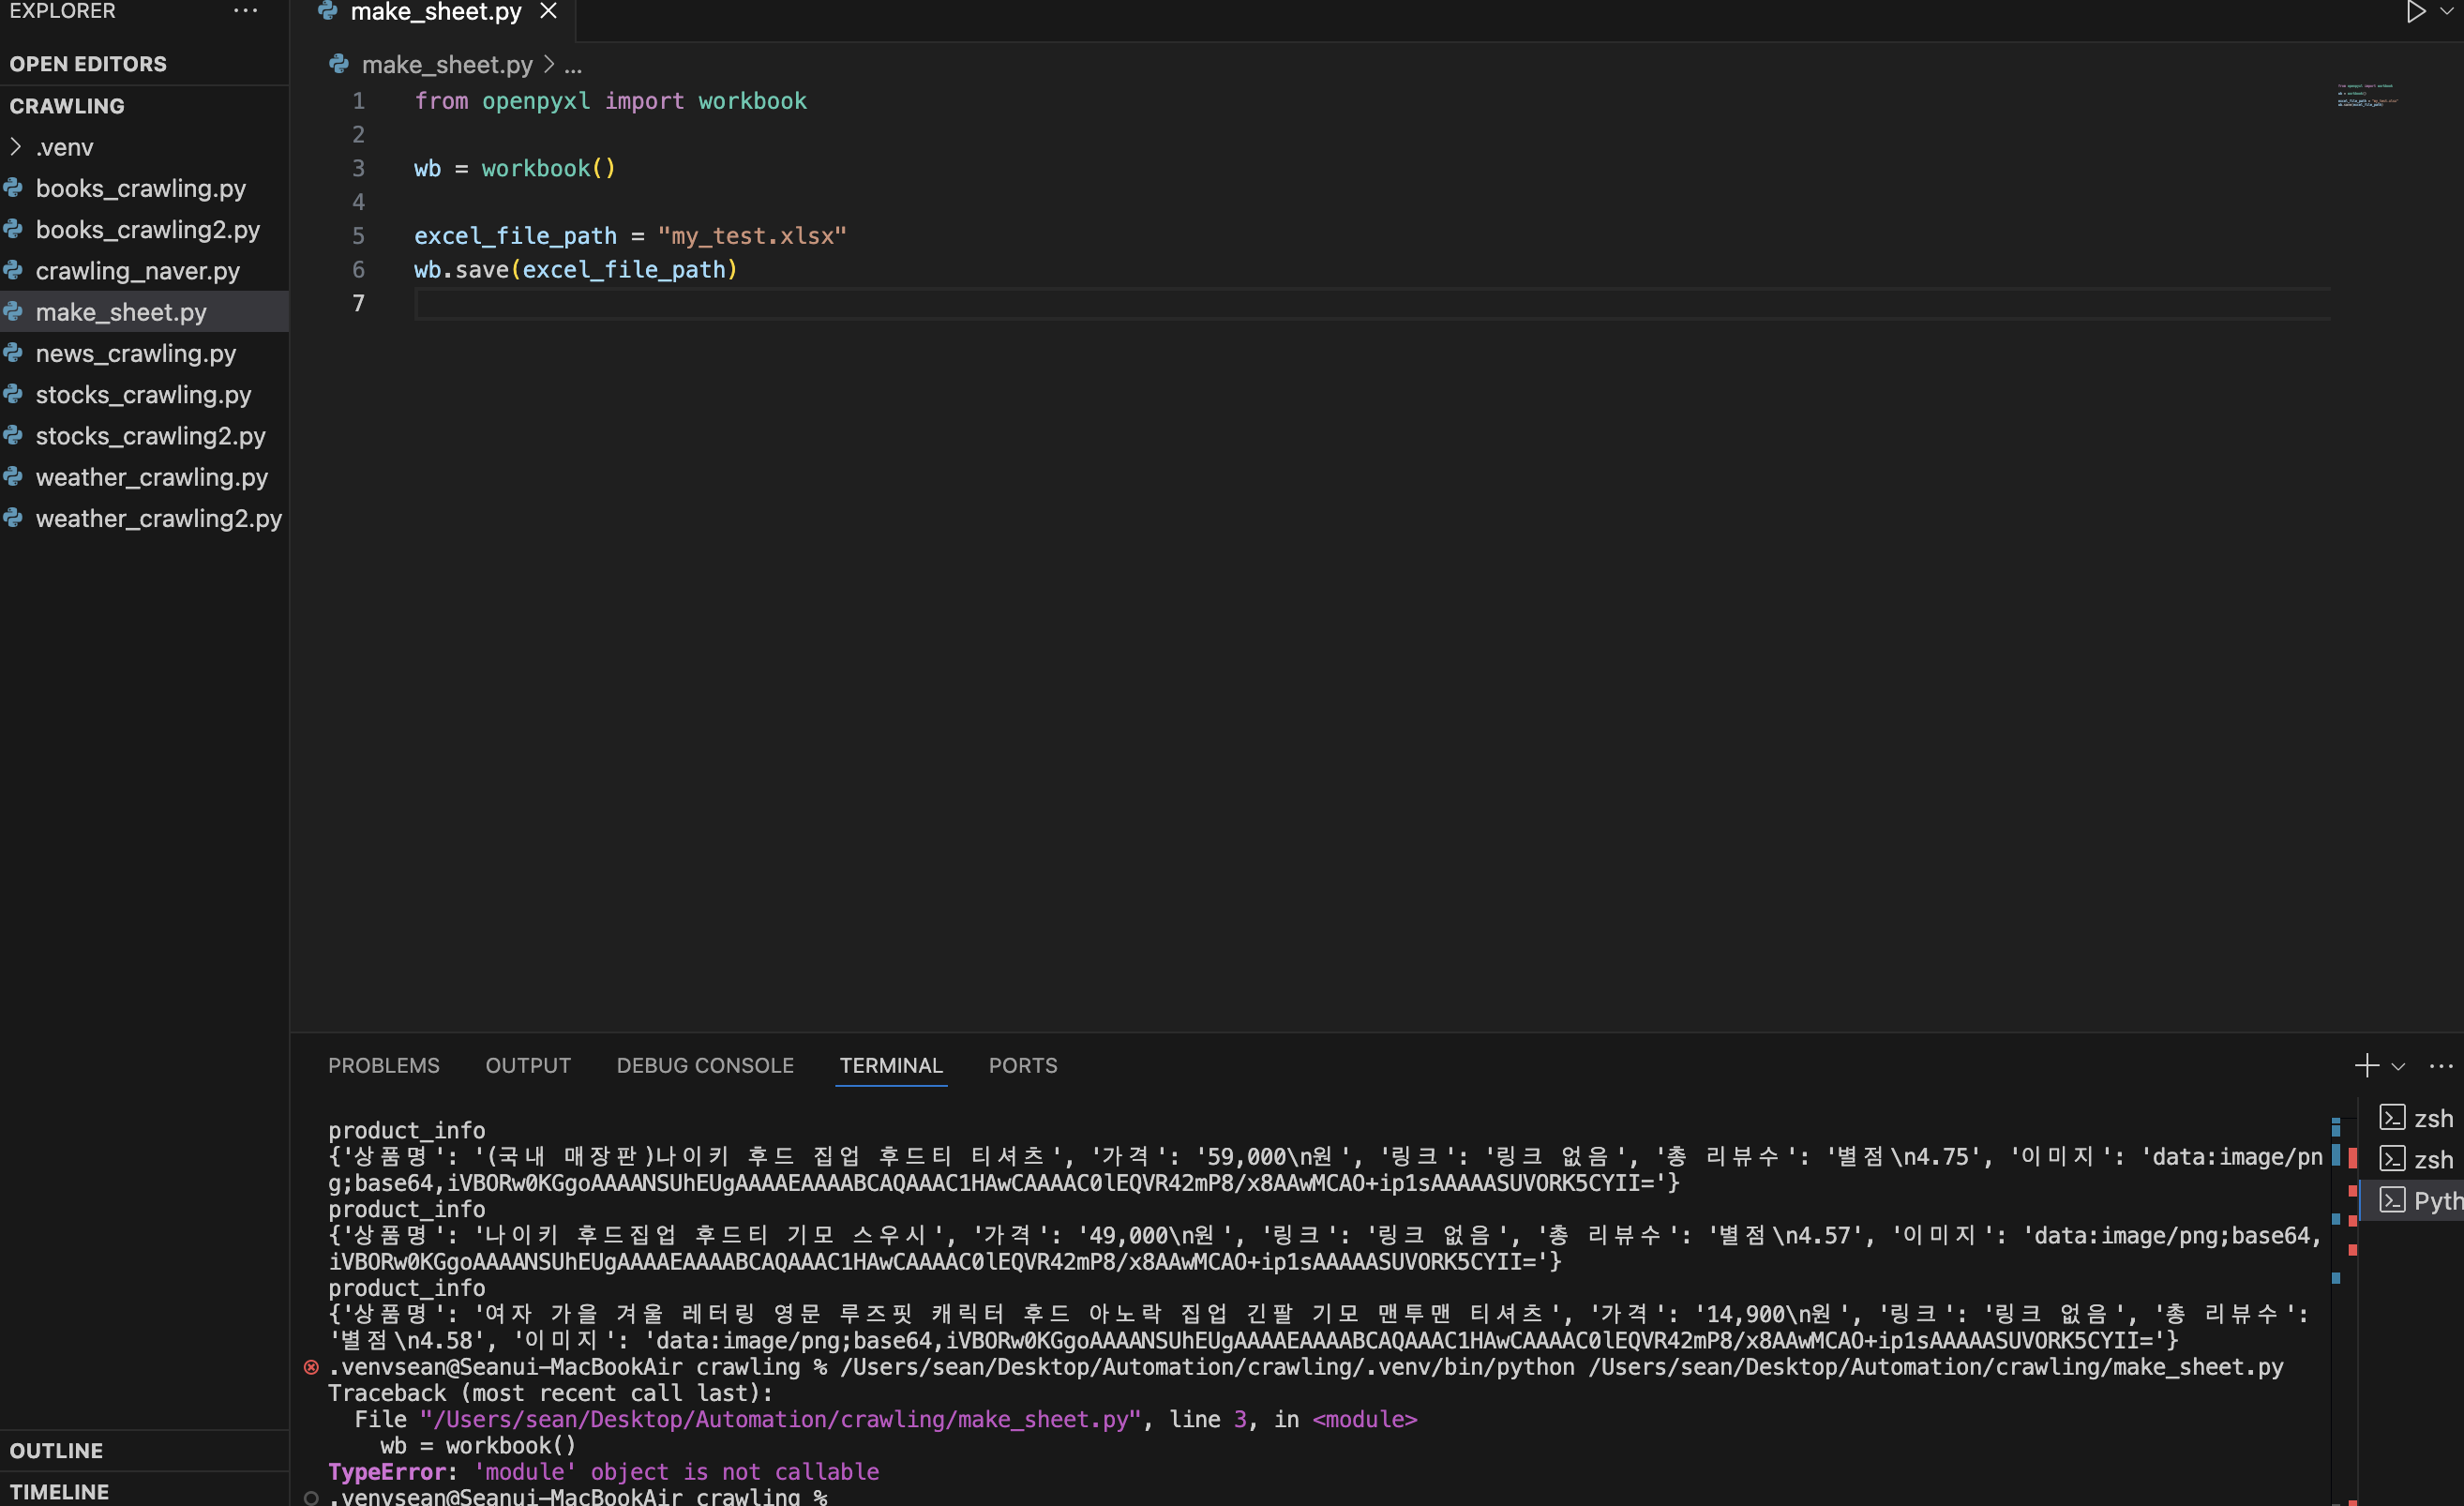Open the run options dropdown arrow
Screen dimensions: 2464x1506
(x=2446, y=12)
